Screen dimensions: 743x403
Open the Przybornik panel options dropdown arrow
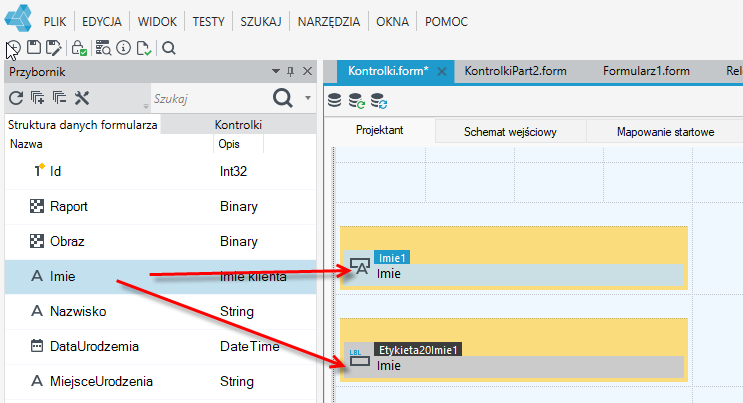(276, 71)
